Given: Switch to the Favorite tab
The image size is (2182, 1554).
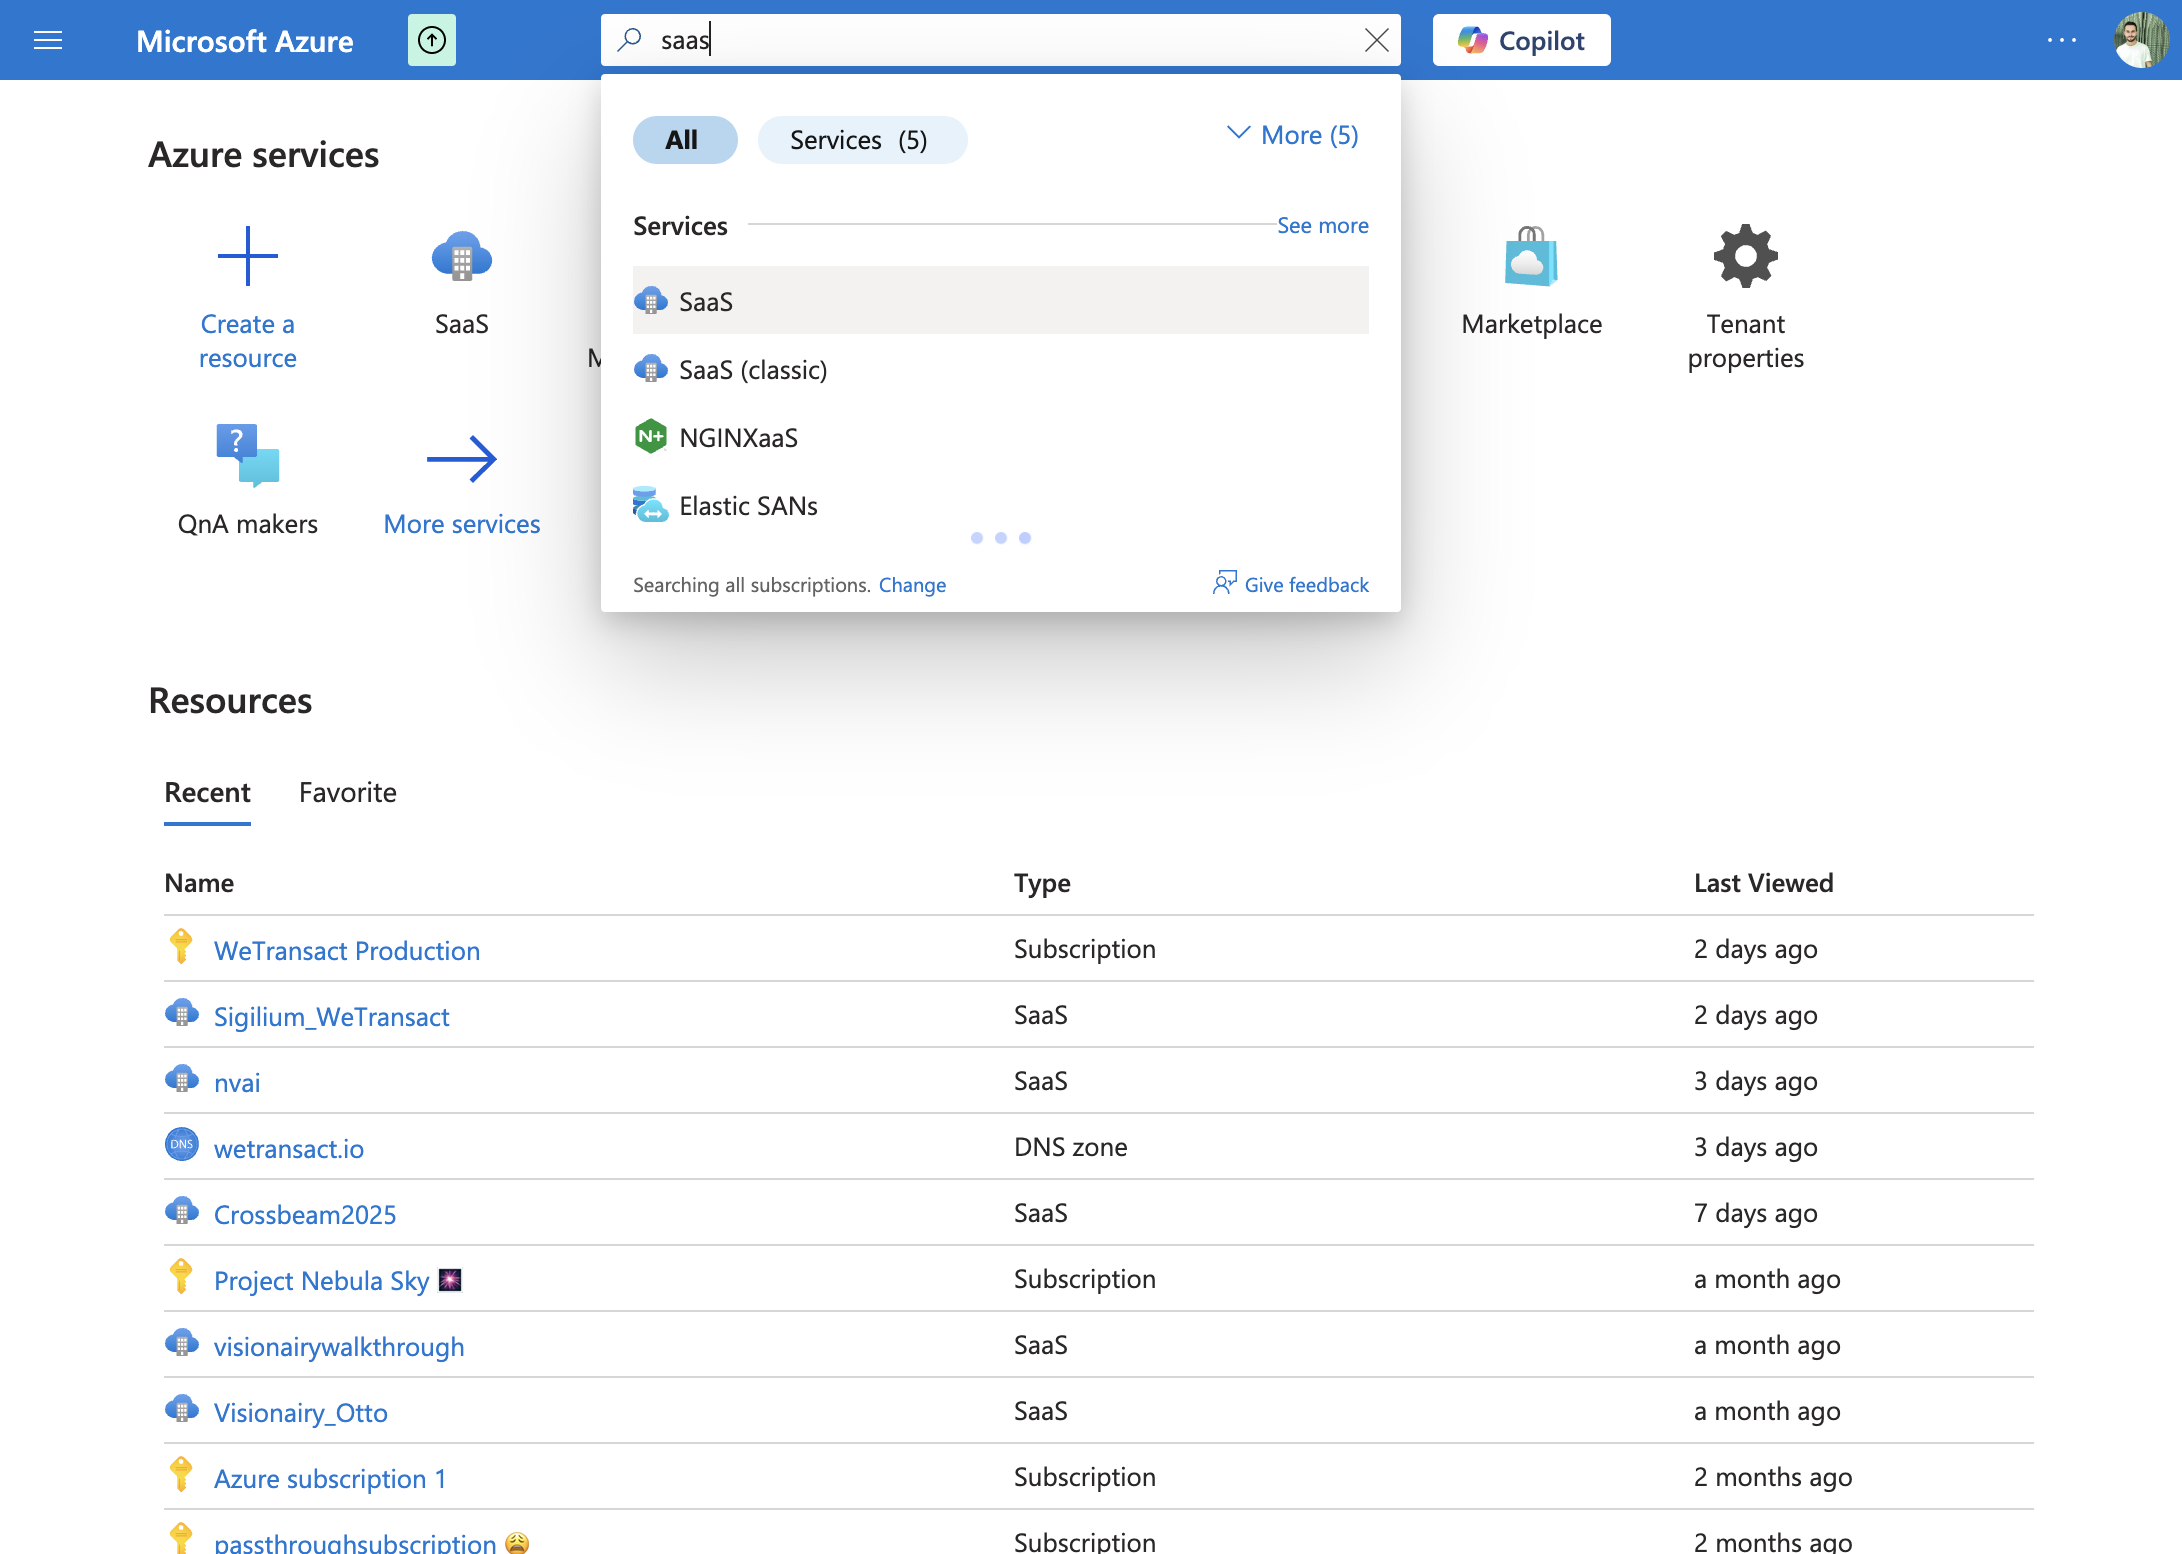Looking at the screenshot, I should [x=348, y=793].
